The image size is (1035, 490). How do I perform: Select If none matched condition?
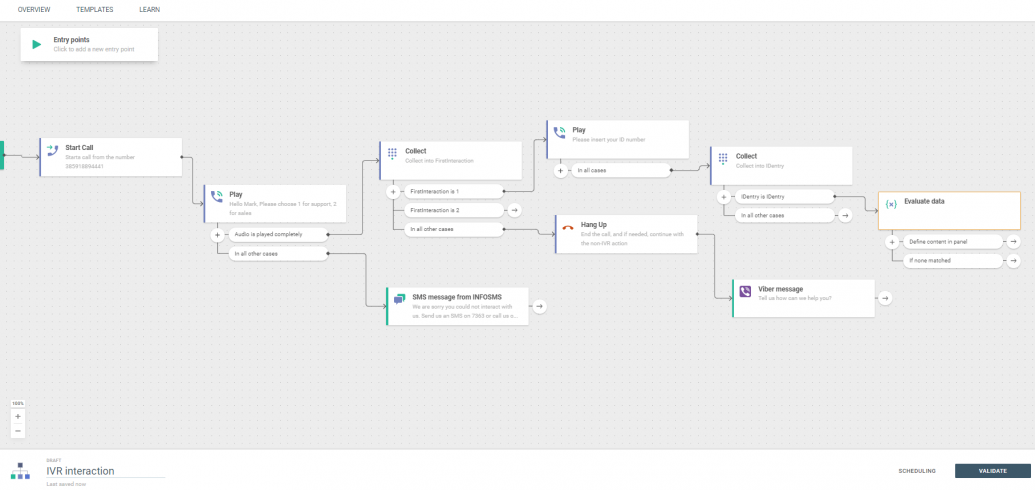click(x=952, y=261)
